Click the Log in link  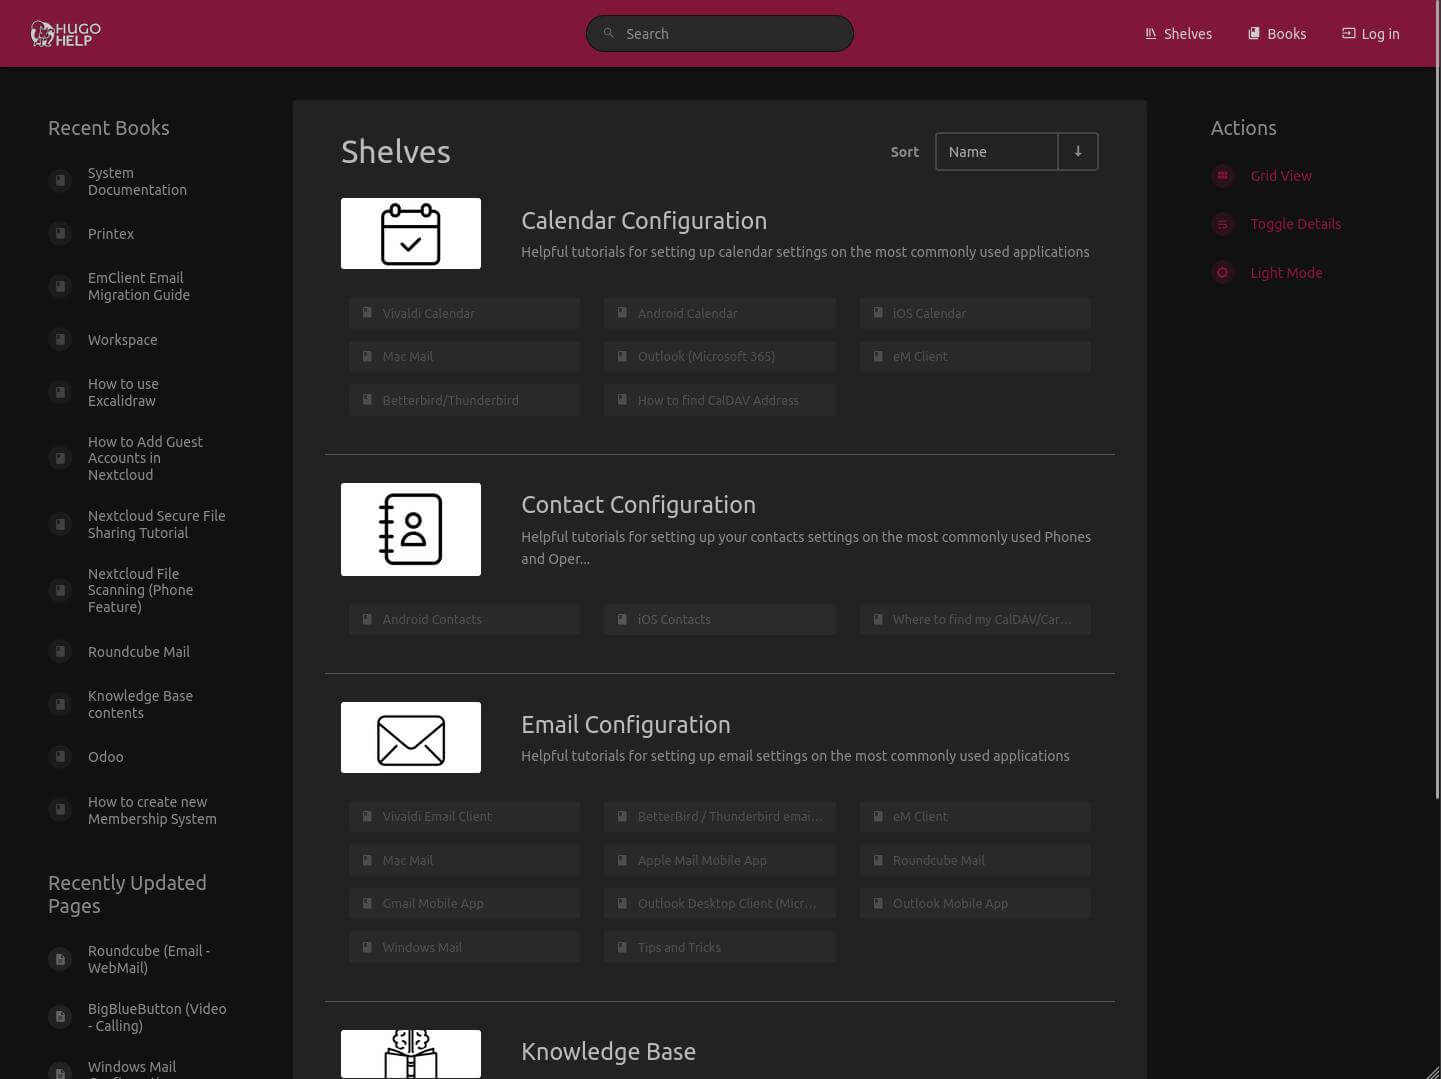pyautogui.click(x=1370, y=34)
